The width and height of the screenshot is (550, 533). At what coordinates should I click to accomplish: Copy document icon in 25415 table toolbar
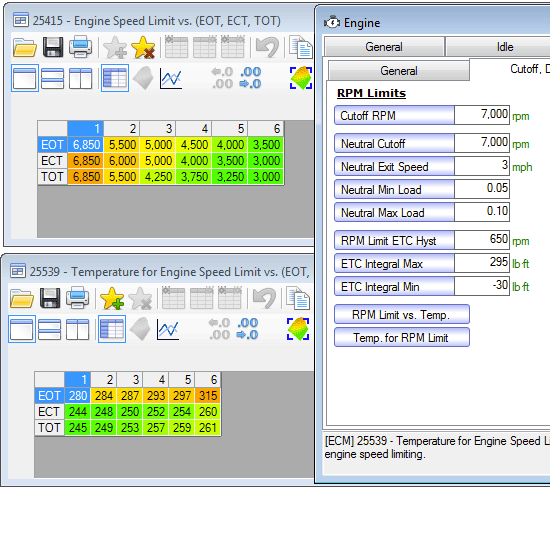(x=301, y=47)
